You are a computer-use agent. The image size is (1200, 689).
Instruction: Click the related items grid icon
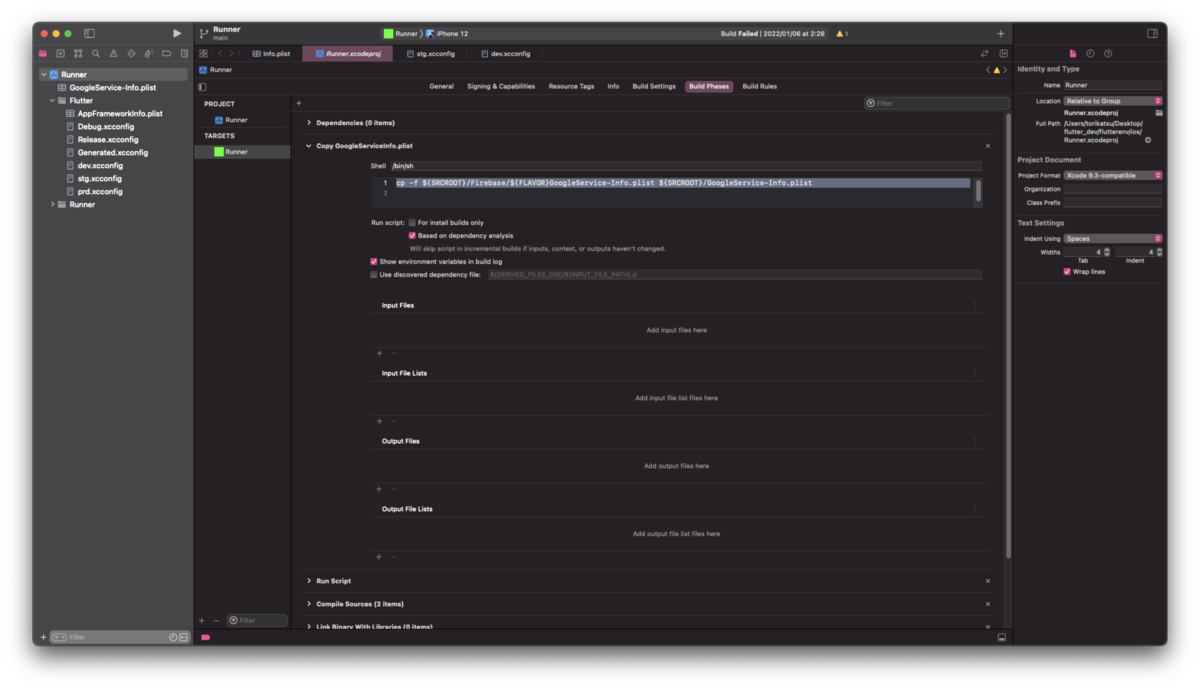(203, 53)
